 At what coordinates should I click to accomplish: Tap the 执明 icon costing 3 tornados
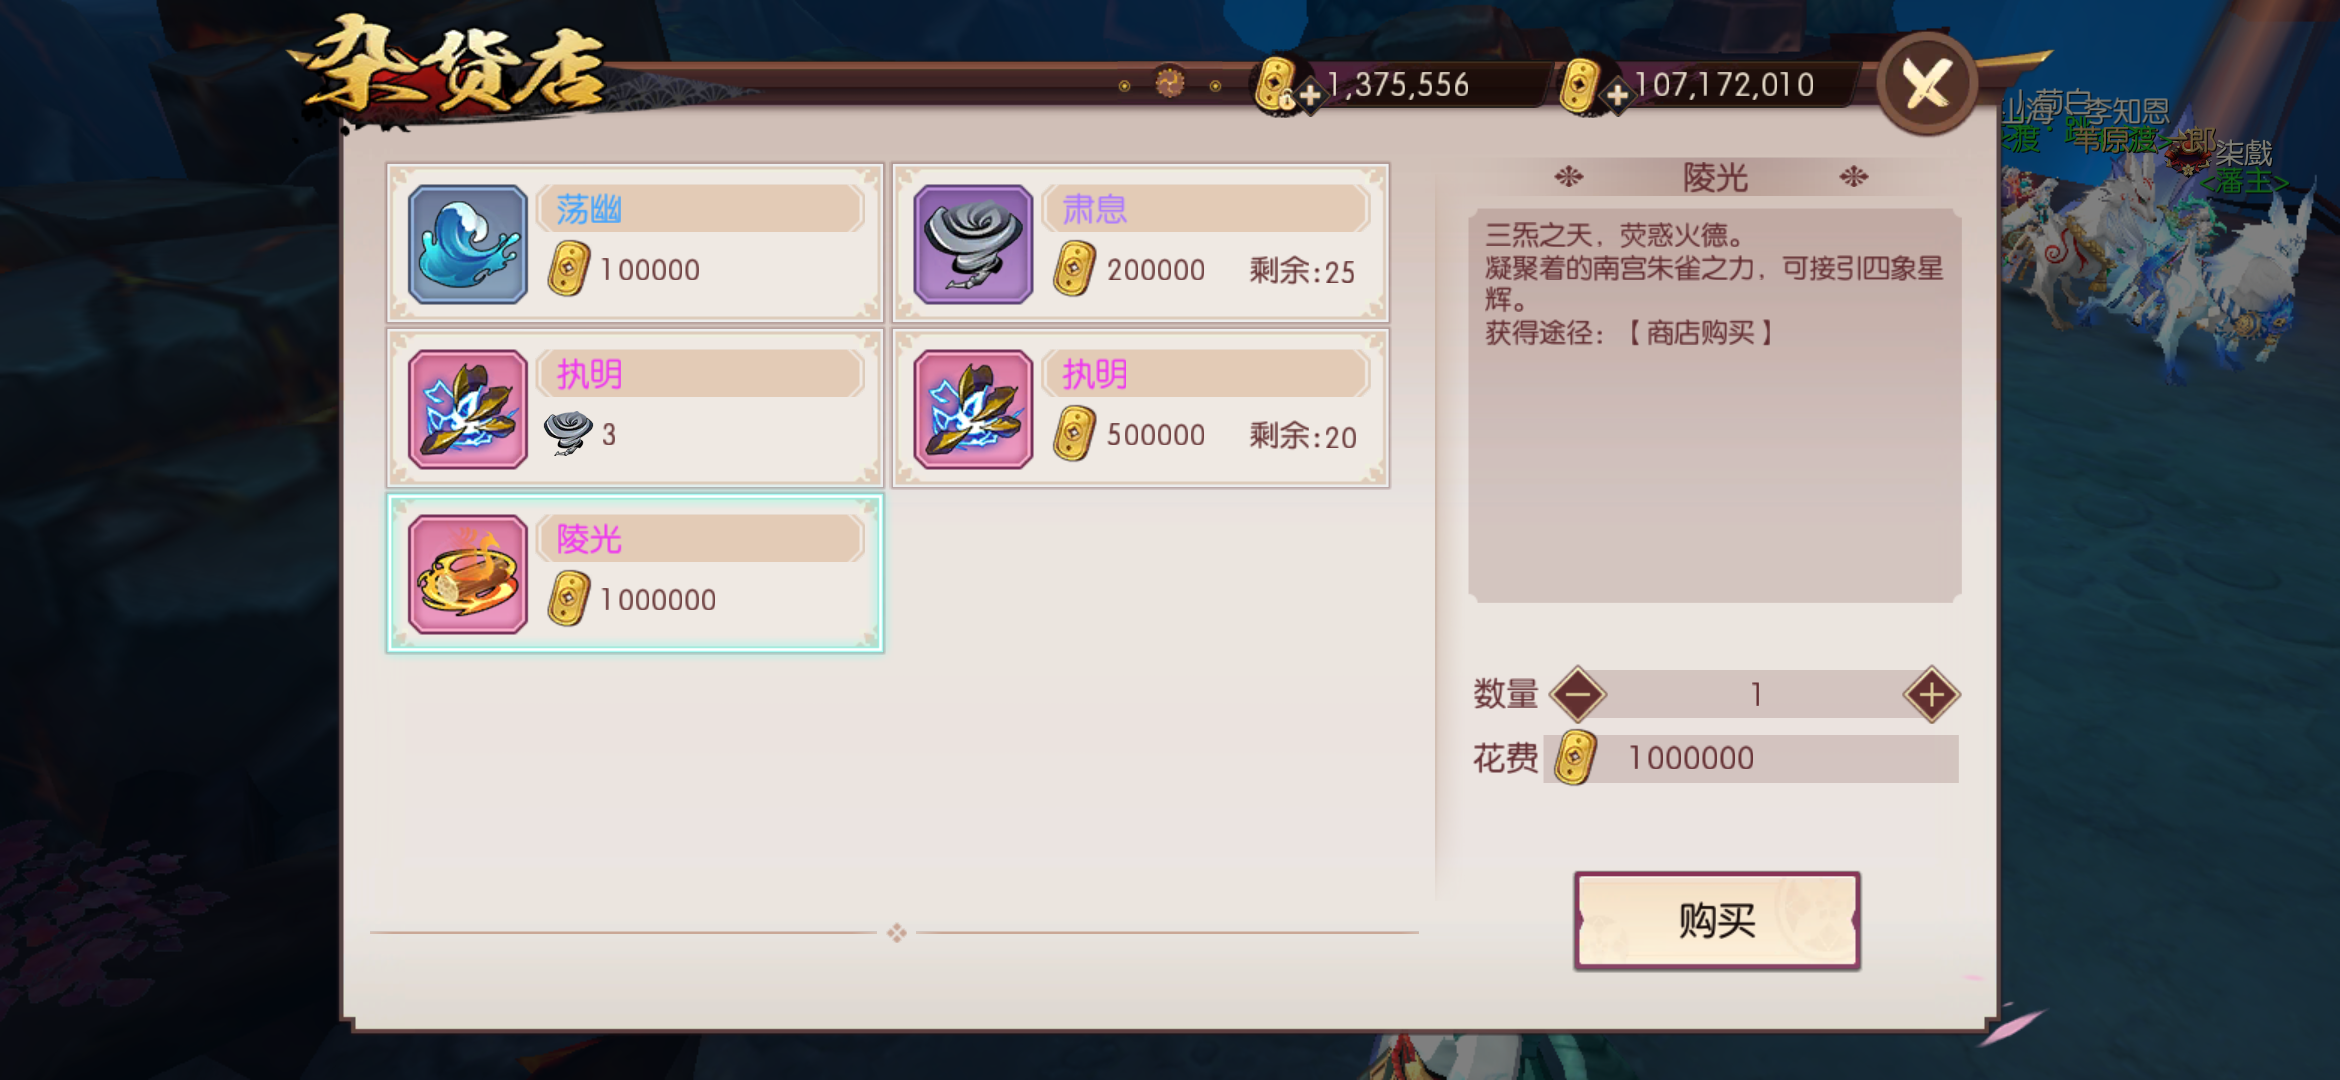tap(468, 408)
